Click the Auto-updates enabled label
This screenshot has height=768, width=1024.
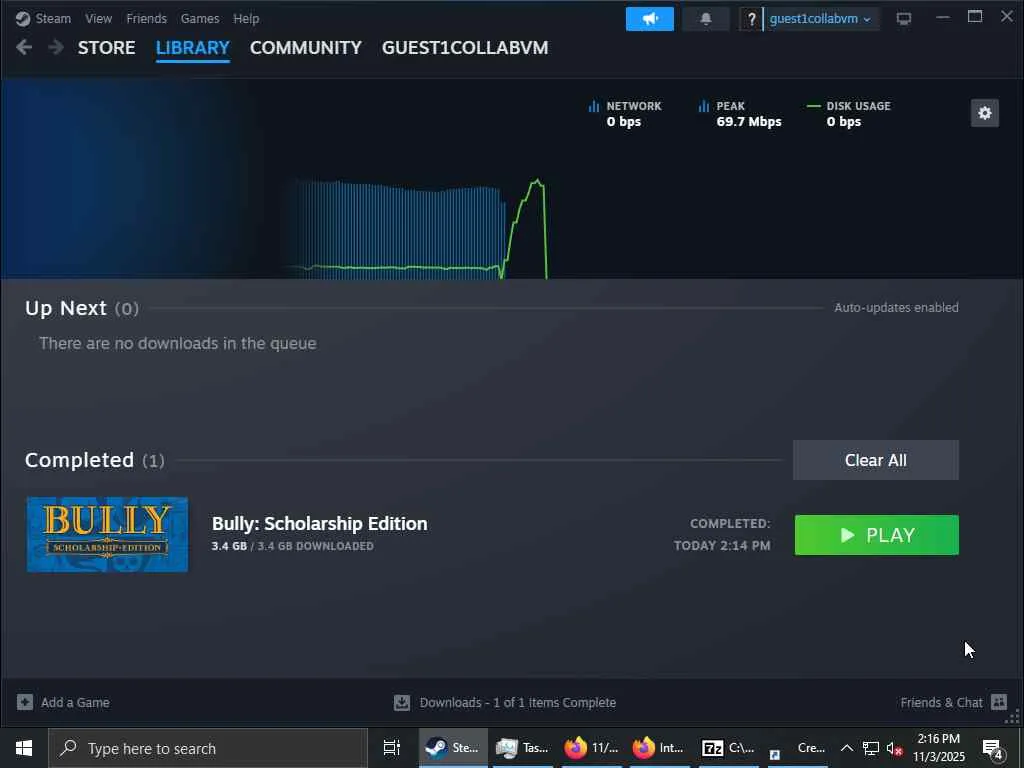click(x=896, y=308)
